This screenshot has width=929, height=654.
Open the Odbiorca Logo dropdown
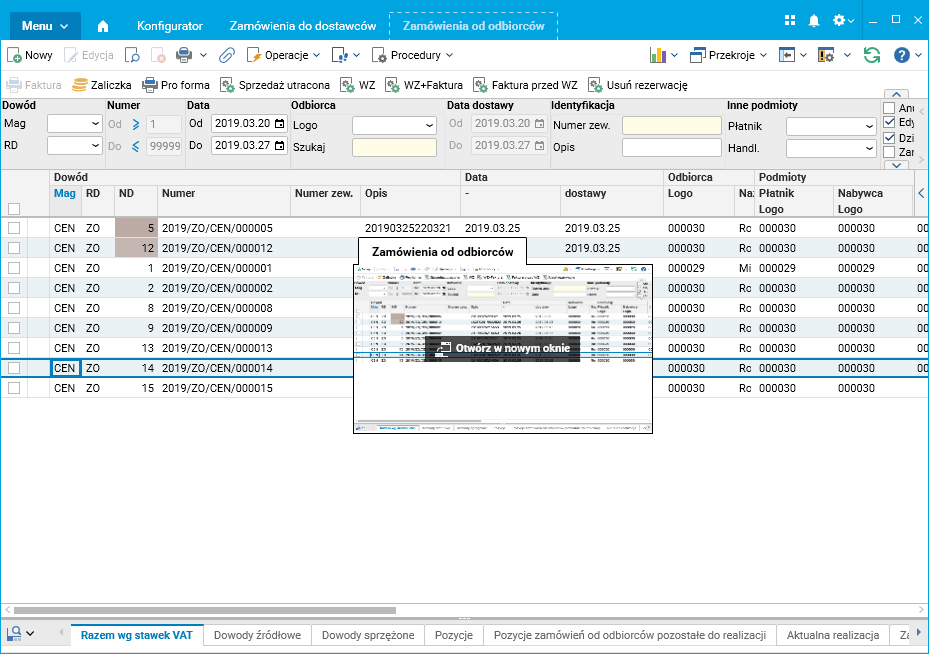click(394, 126)
